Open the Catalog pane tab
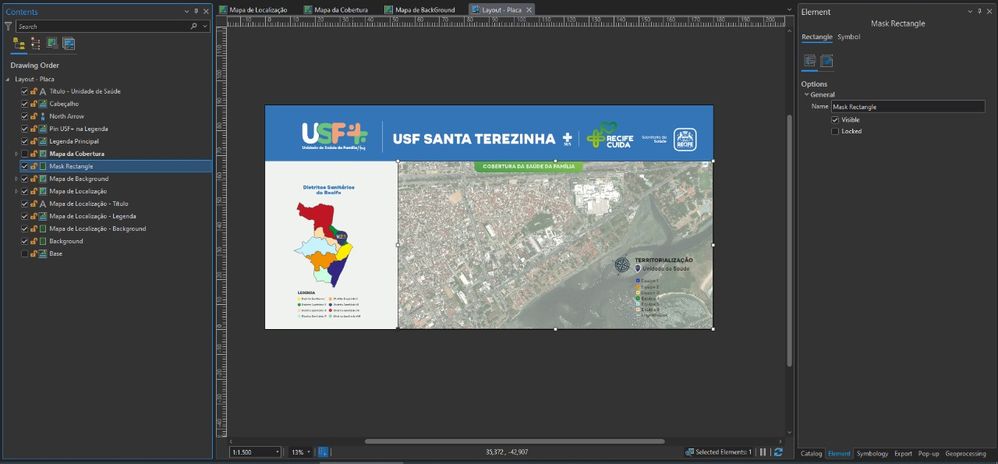The image size is (998, 464). coord(811,453)
